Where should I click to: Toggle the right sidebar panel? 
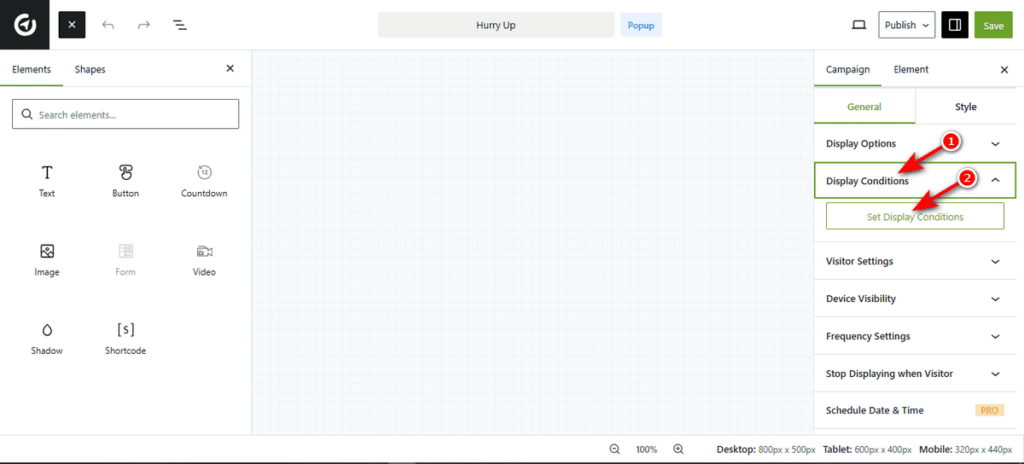click(x=955, y=25)
